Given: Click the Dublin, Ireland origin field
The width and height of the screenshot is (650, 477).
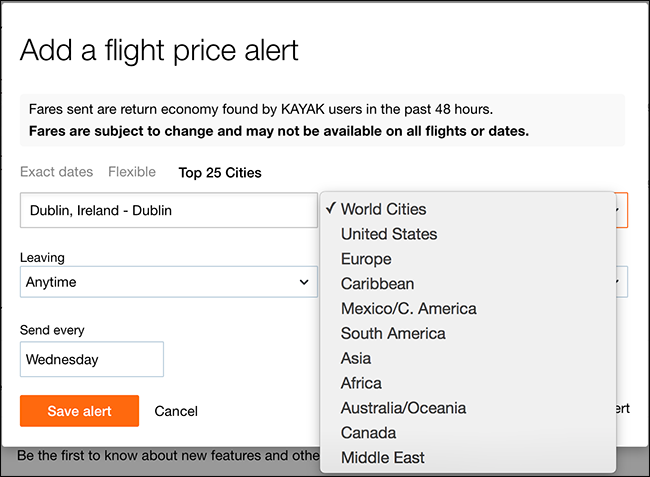Looking at the screenshot, I should coord(168,210).
